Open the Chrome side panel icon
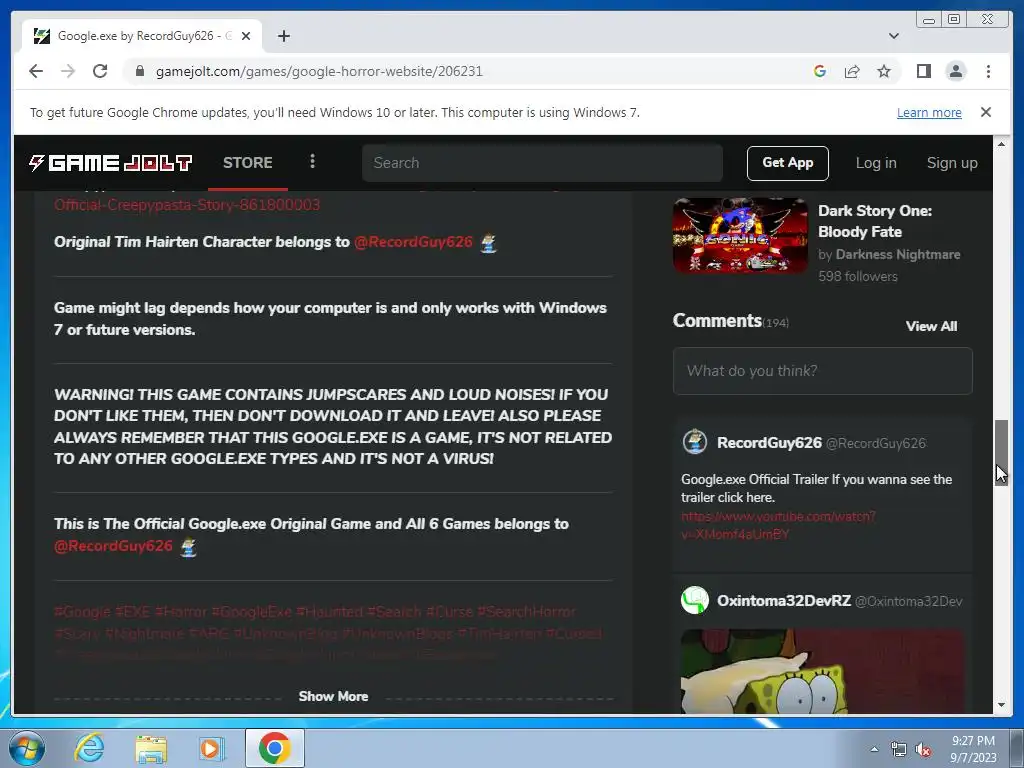 tap(923, 71)
